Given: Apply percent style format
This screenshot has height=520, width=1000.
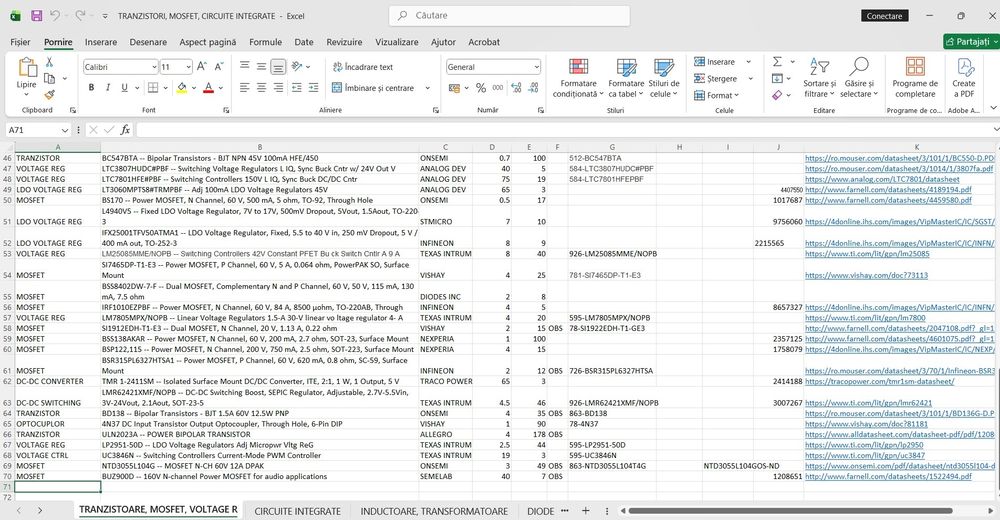Looking at the screenshot, I should 481,87.
